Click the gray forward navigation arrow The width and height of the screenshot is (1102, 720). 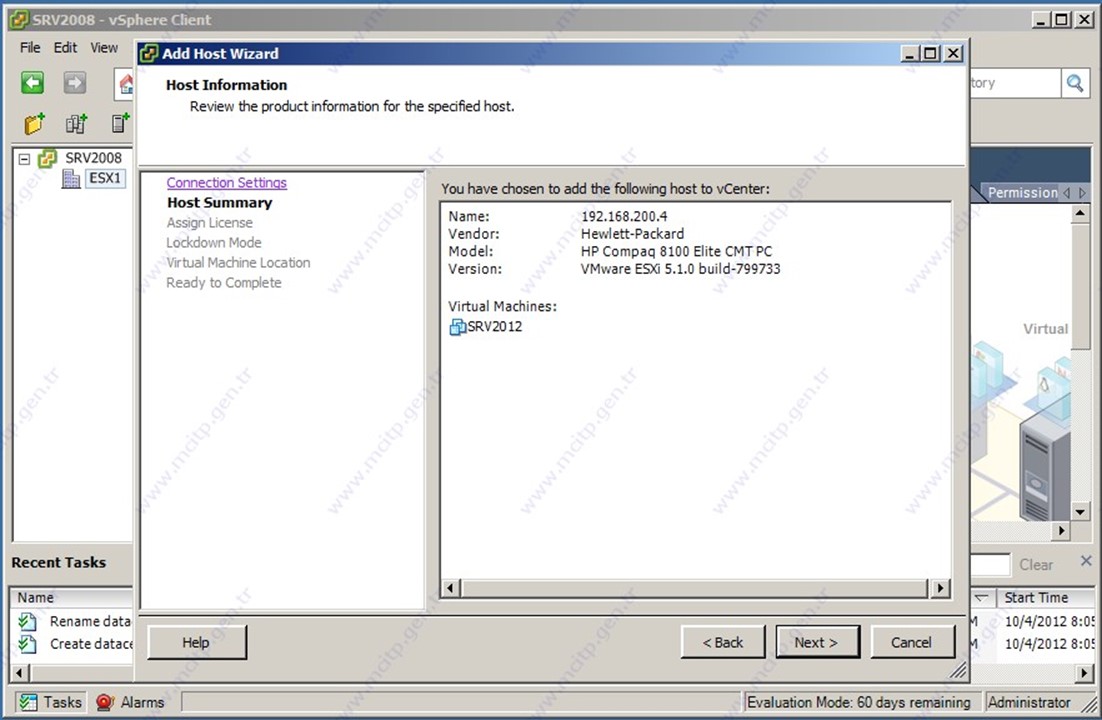pos(74,83)
